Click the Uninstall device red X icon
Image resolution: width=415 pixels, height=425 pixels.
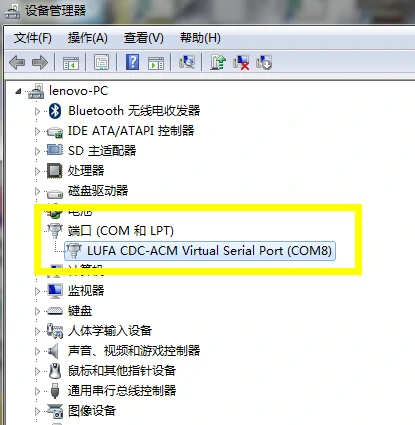coord(241,62)
